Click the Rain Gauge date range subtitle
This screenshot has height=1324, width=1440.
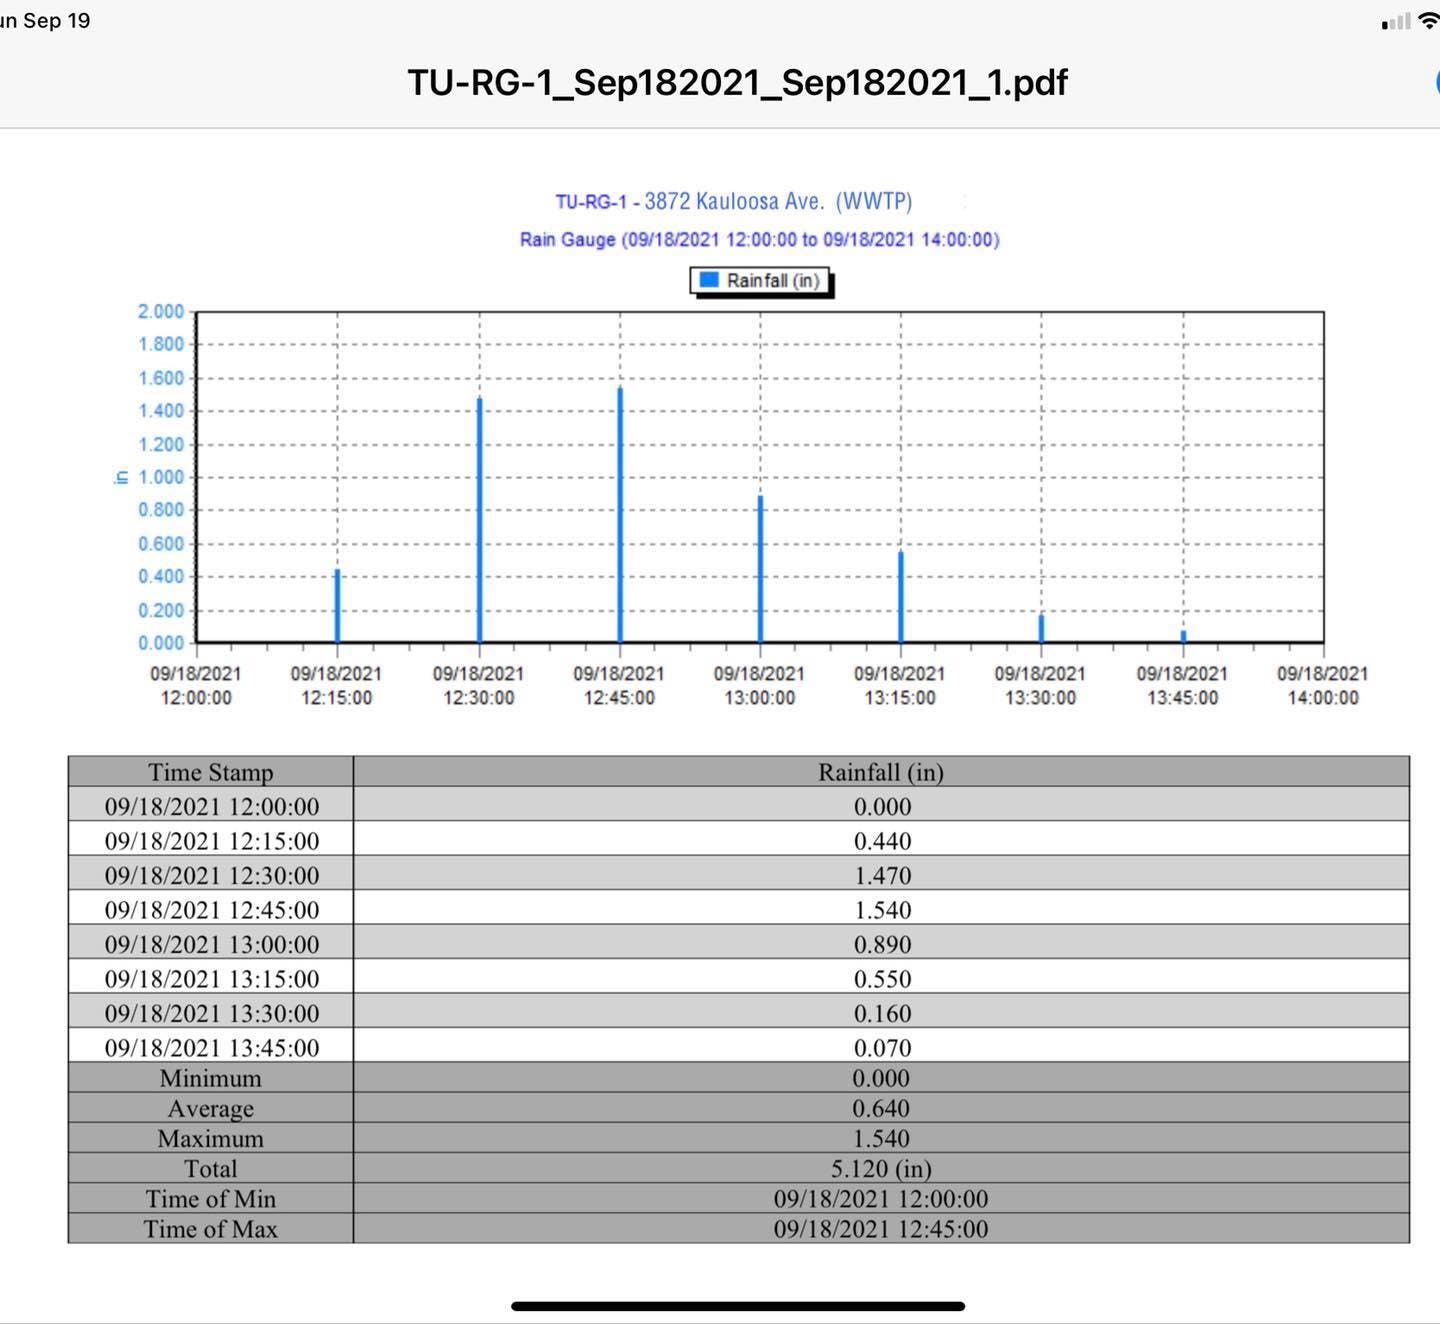pyautogui.click(x=759, y=240)
